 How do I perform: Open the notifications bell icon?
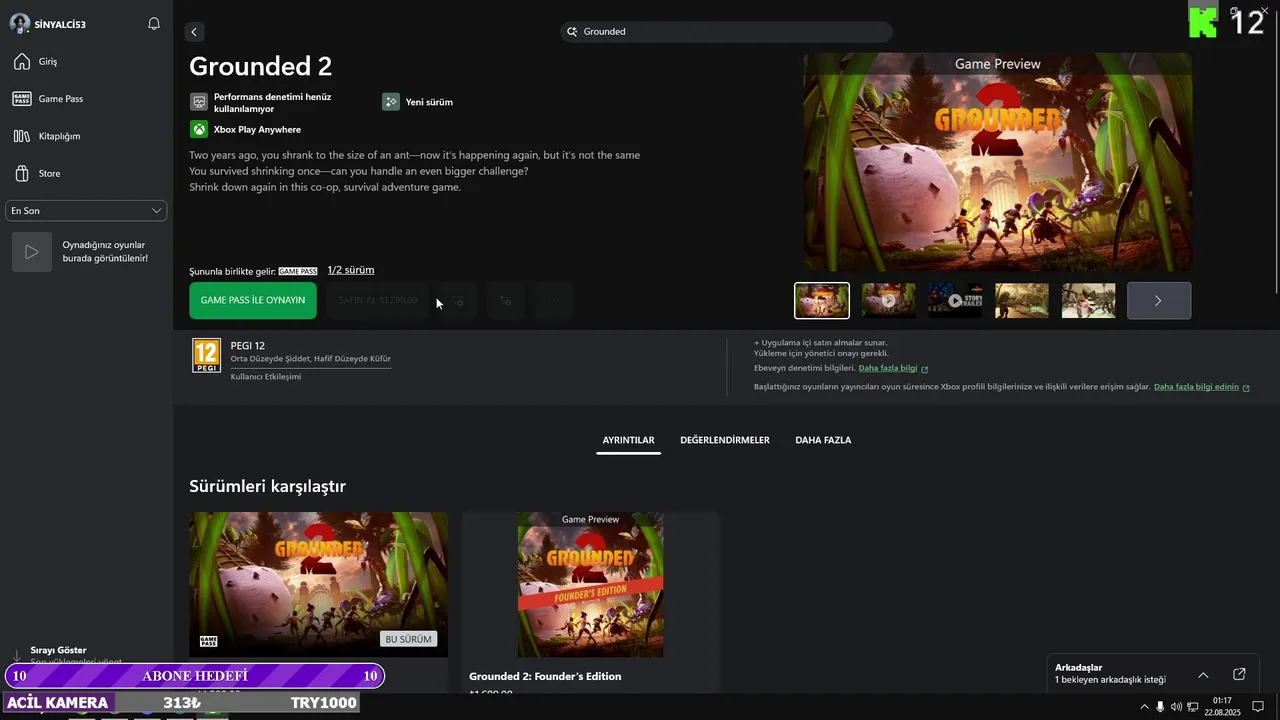coord(154,24)
